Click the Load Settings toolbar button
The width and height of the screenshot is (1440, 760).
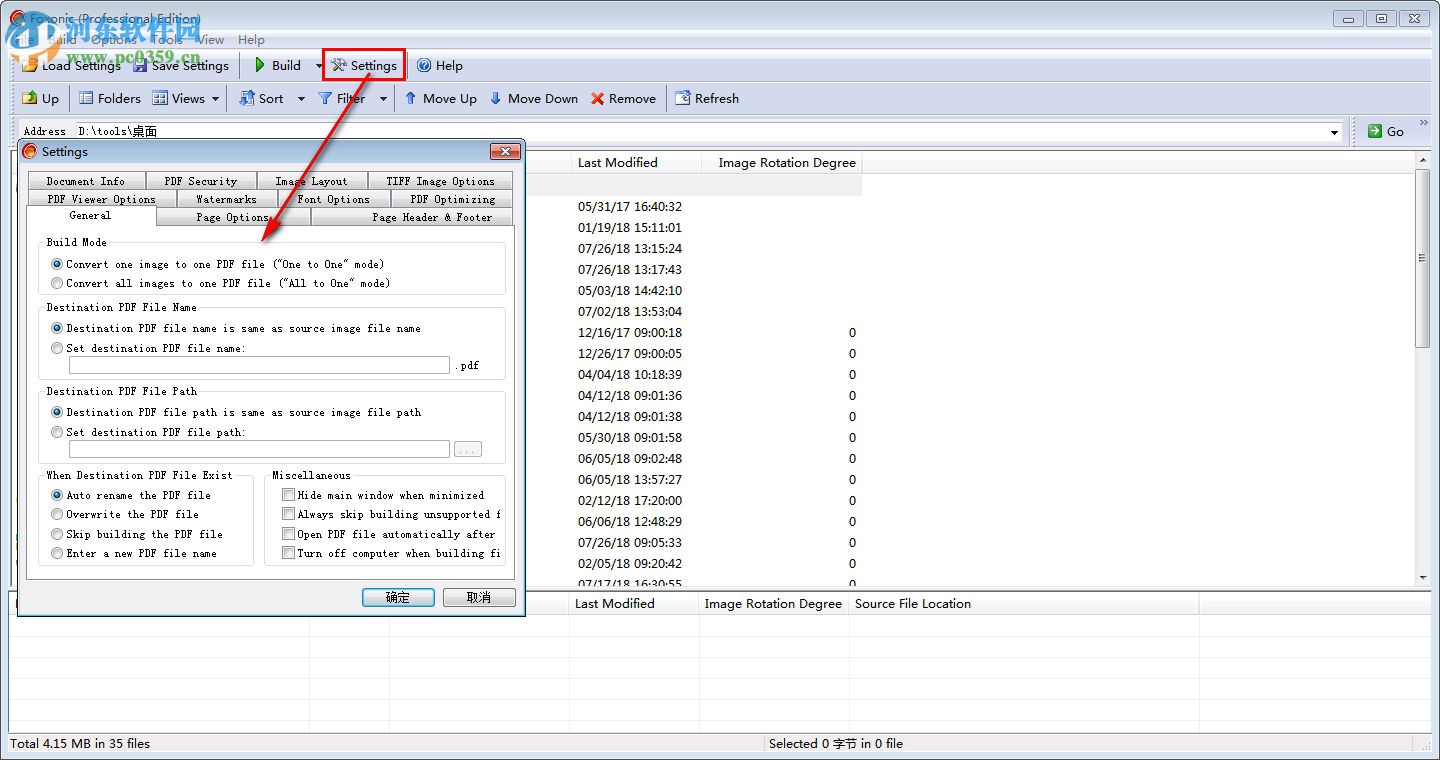tap(71, 66)
